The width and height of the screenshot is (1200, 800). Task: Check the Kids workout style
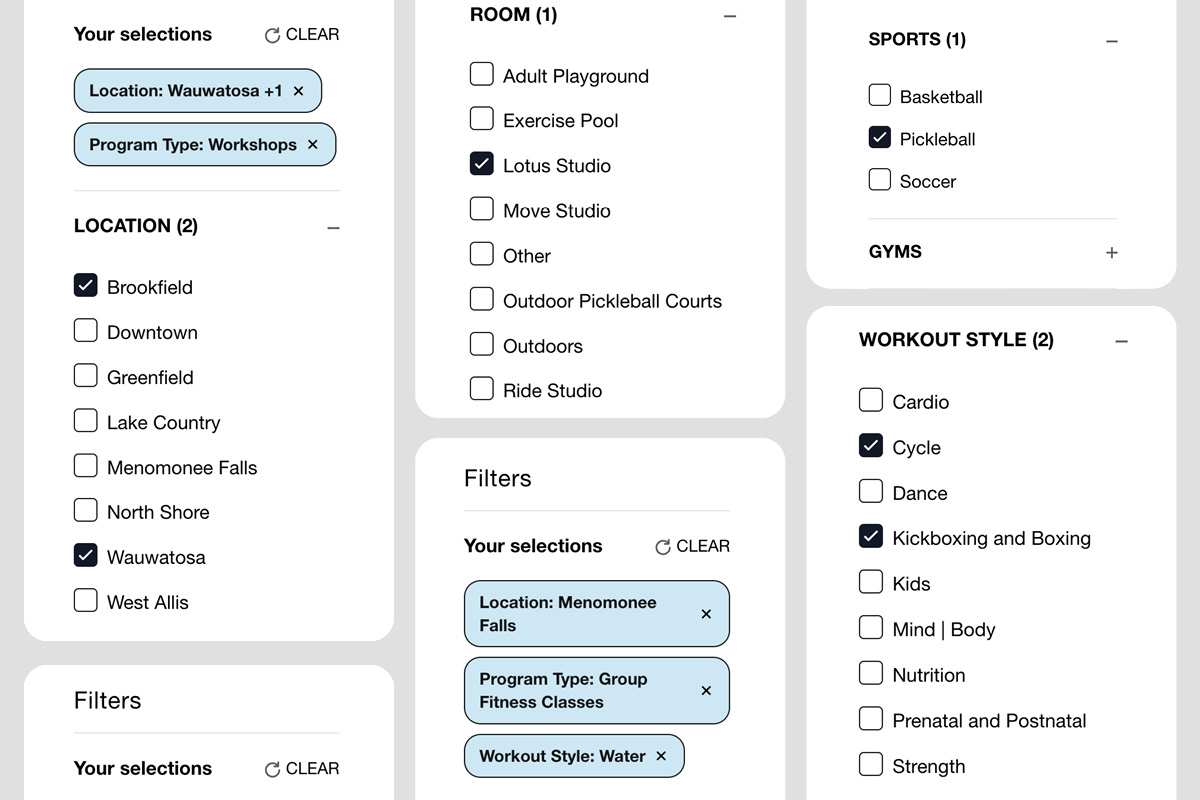[871, 582]
